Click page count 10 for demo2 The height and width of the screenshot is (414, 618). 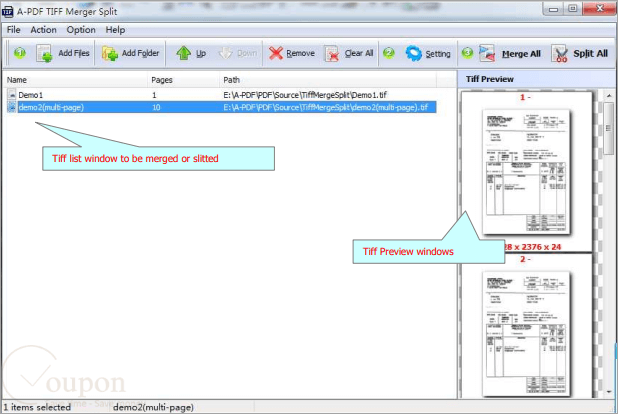(156, 107)
